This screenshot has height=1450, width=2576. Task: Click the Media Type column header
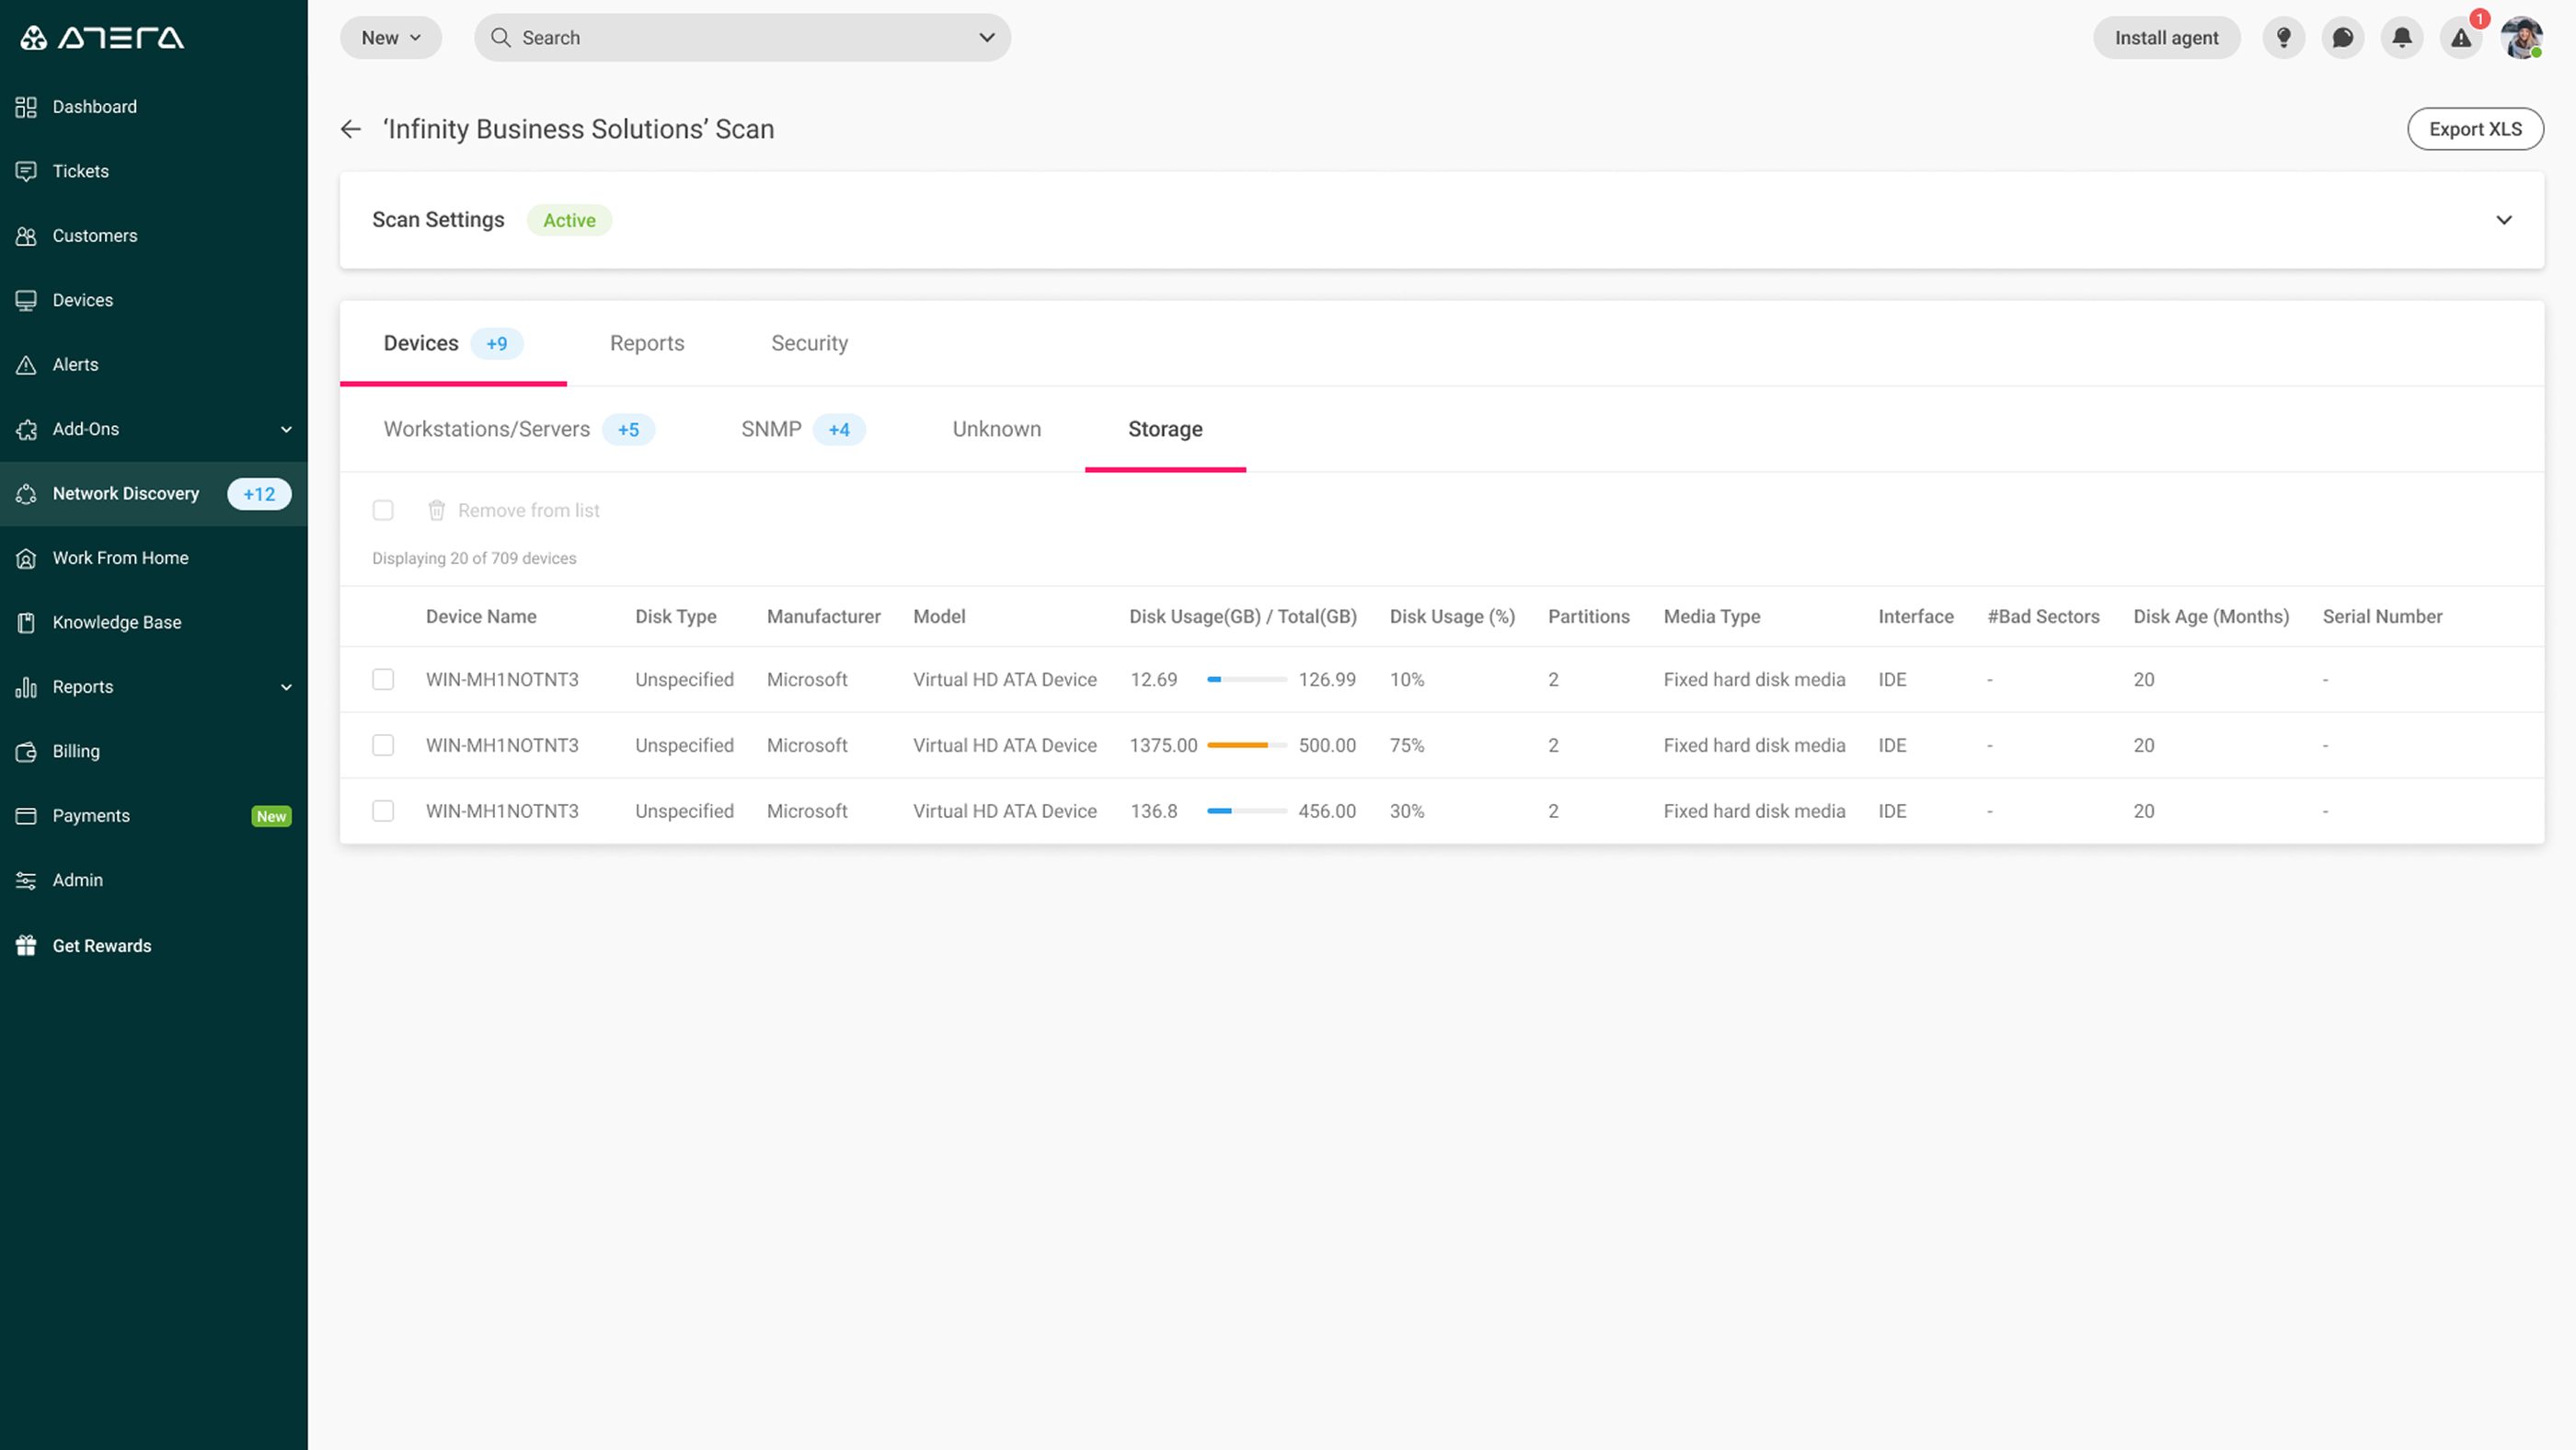(1711, 617)
